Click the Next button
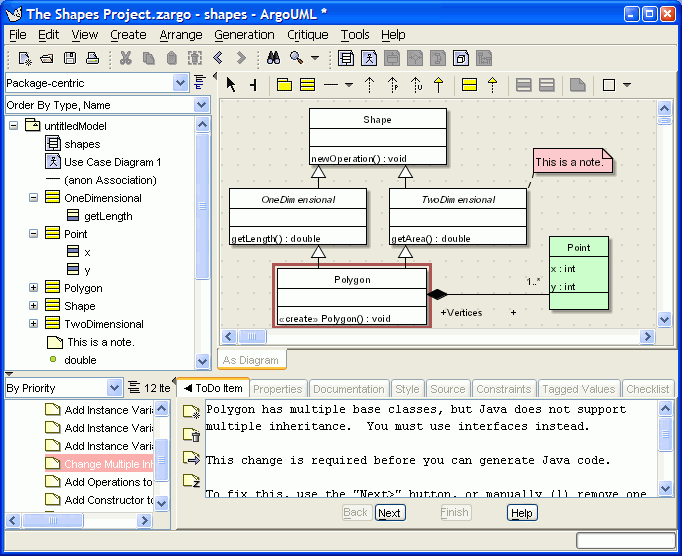Image resolution: width=682 pixels, height=556 pixels. (390, 513)
